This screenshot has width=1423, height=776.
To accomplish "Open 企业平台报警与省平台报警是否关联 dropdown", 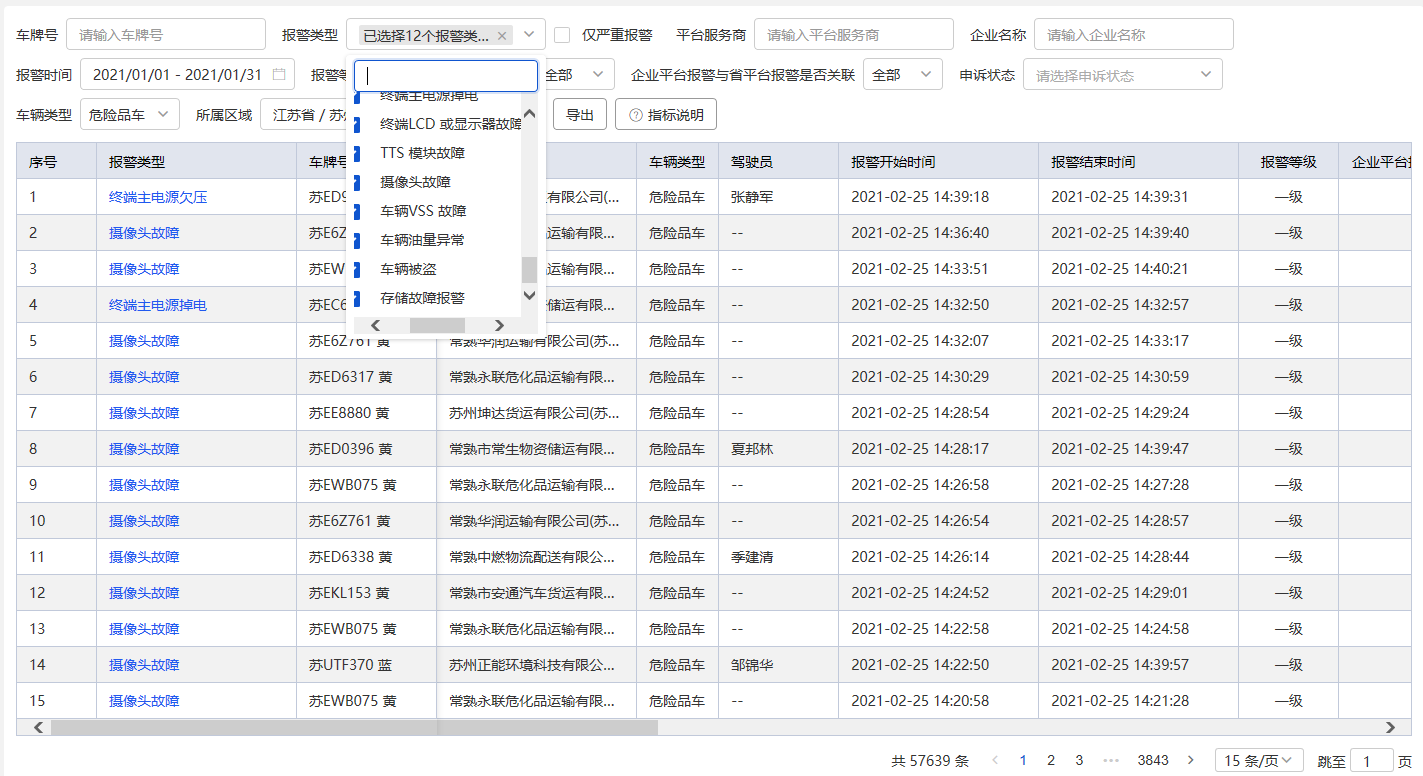I will 903,75.
